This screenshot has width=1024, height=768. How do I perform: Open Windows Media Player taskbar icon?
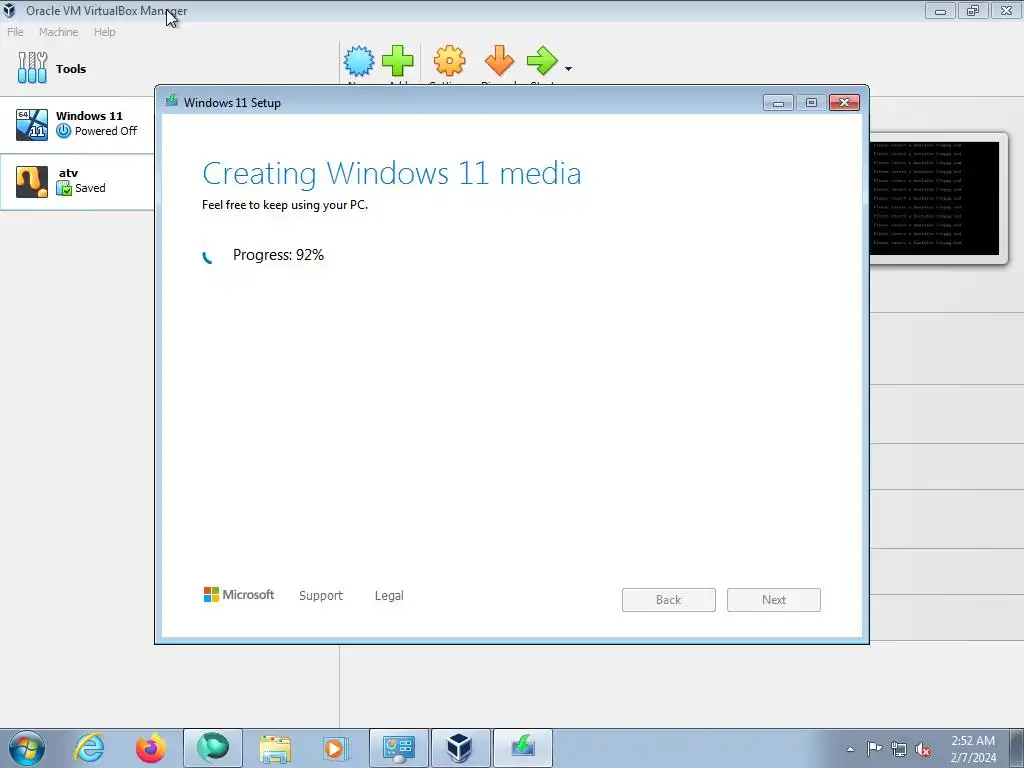pos(336,748)
